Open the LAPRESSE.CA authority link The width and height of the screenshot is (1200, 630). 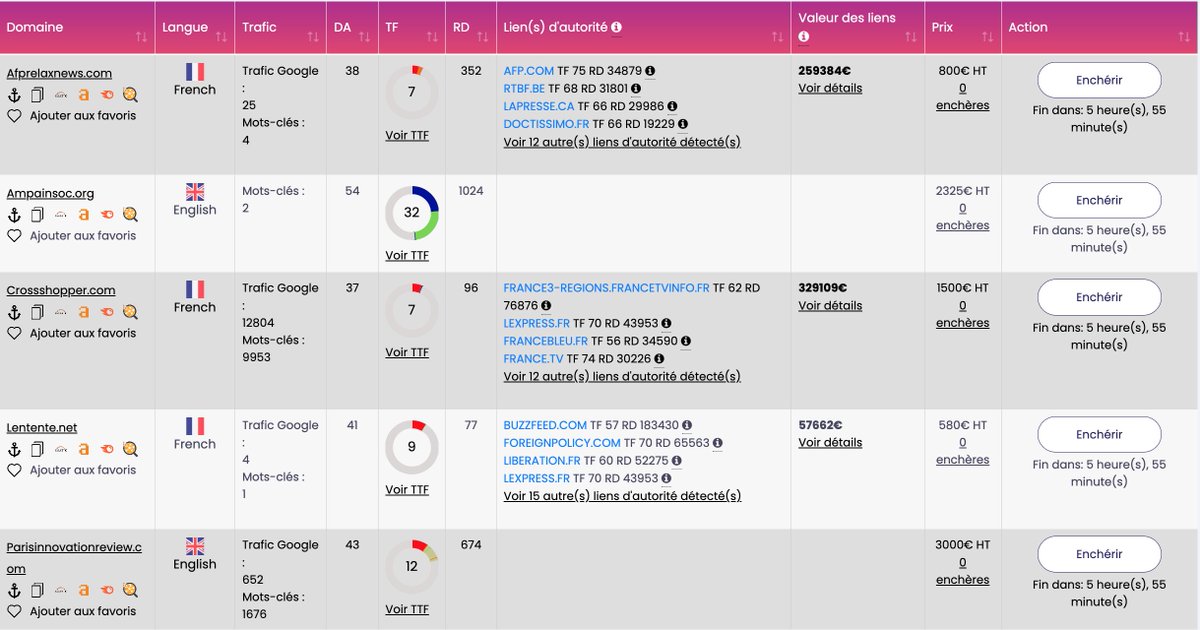539,106
